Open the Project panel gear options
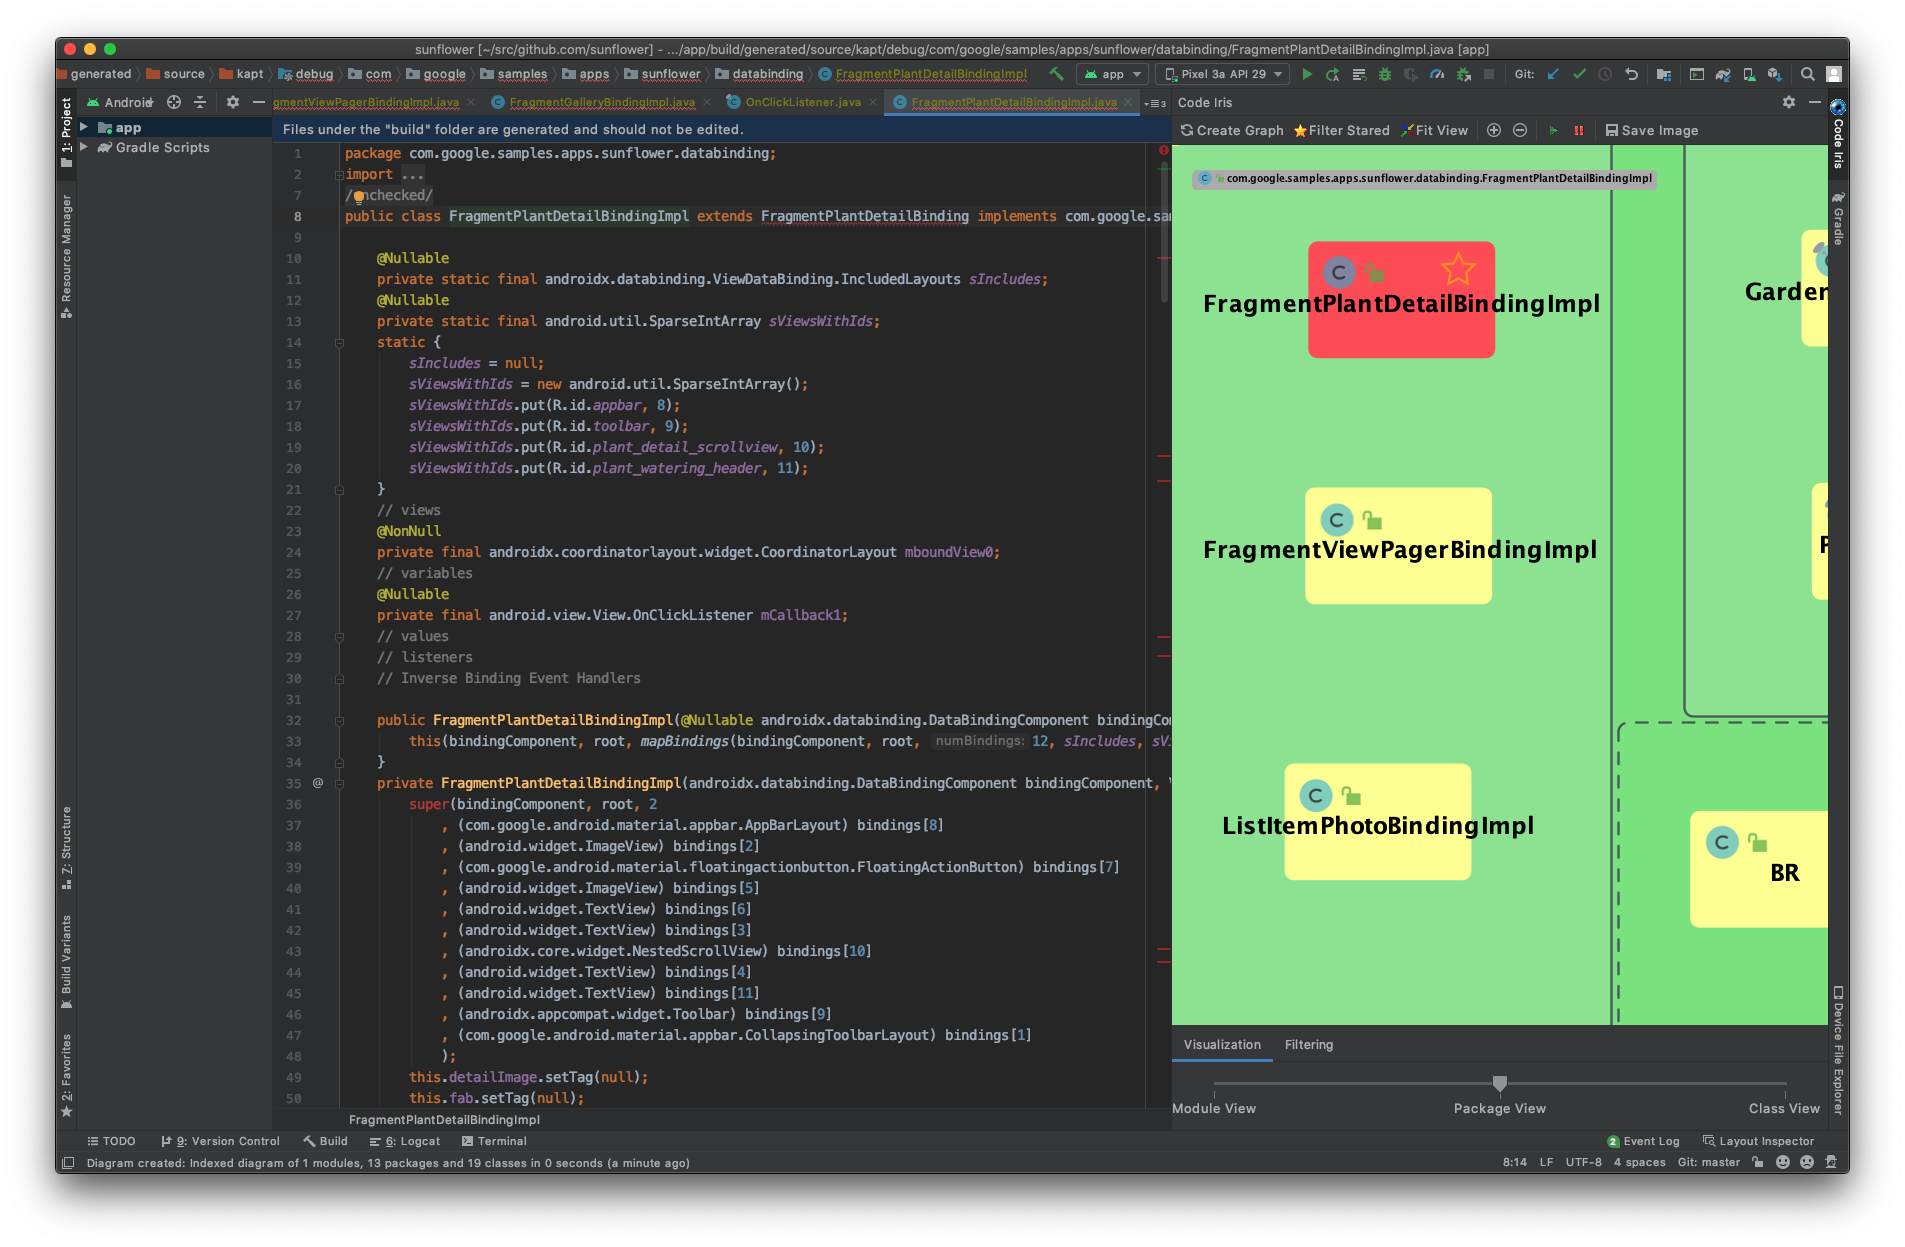 233,102
